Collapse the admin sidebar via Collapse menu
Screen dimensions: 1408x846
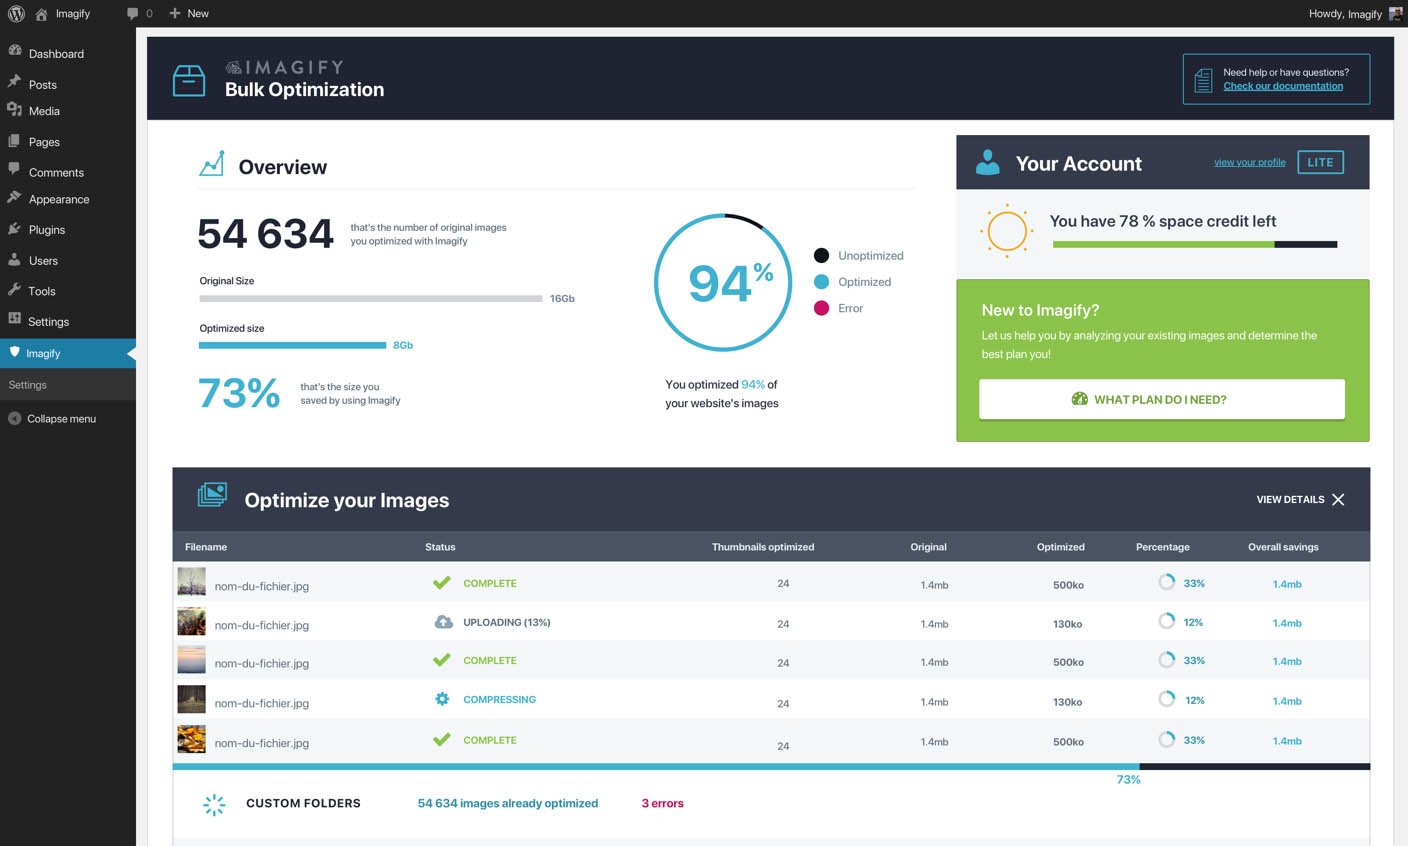click(x=60, y=418)
